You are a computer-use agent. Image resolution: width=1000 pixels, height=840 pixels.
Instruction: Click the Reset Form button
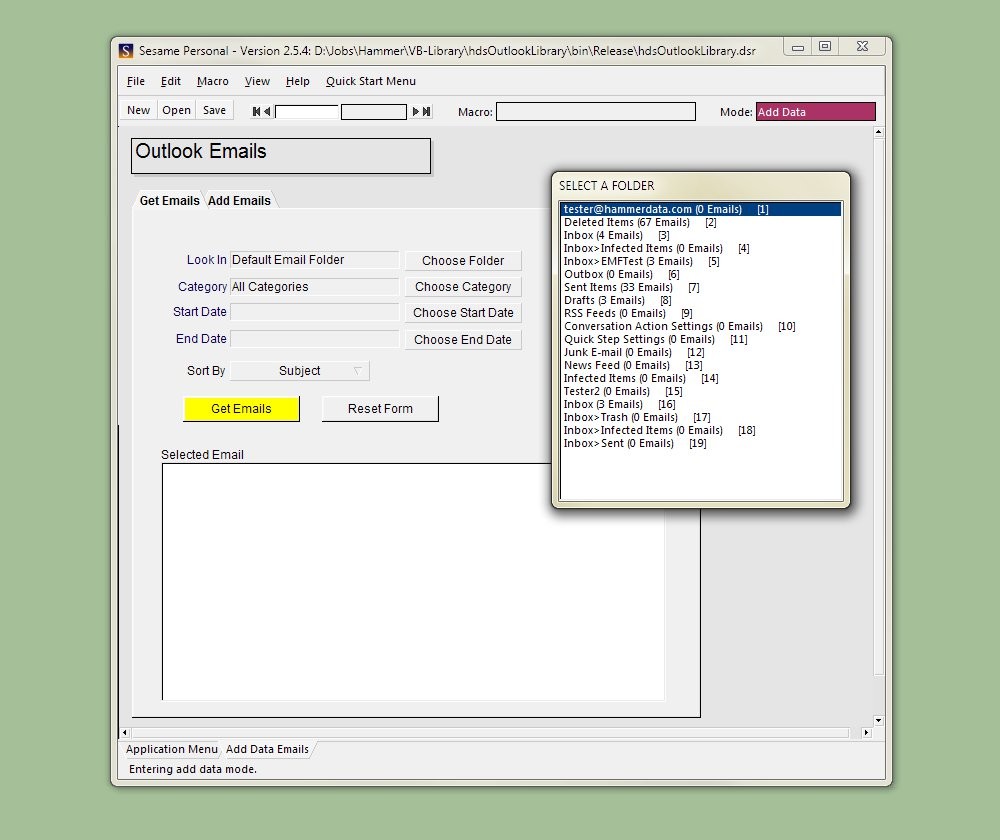(380, 409)
